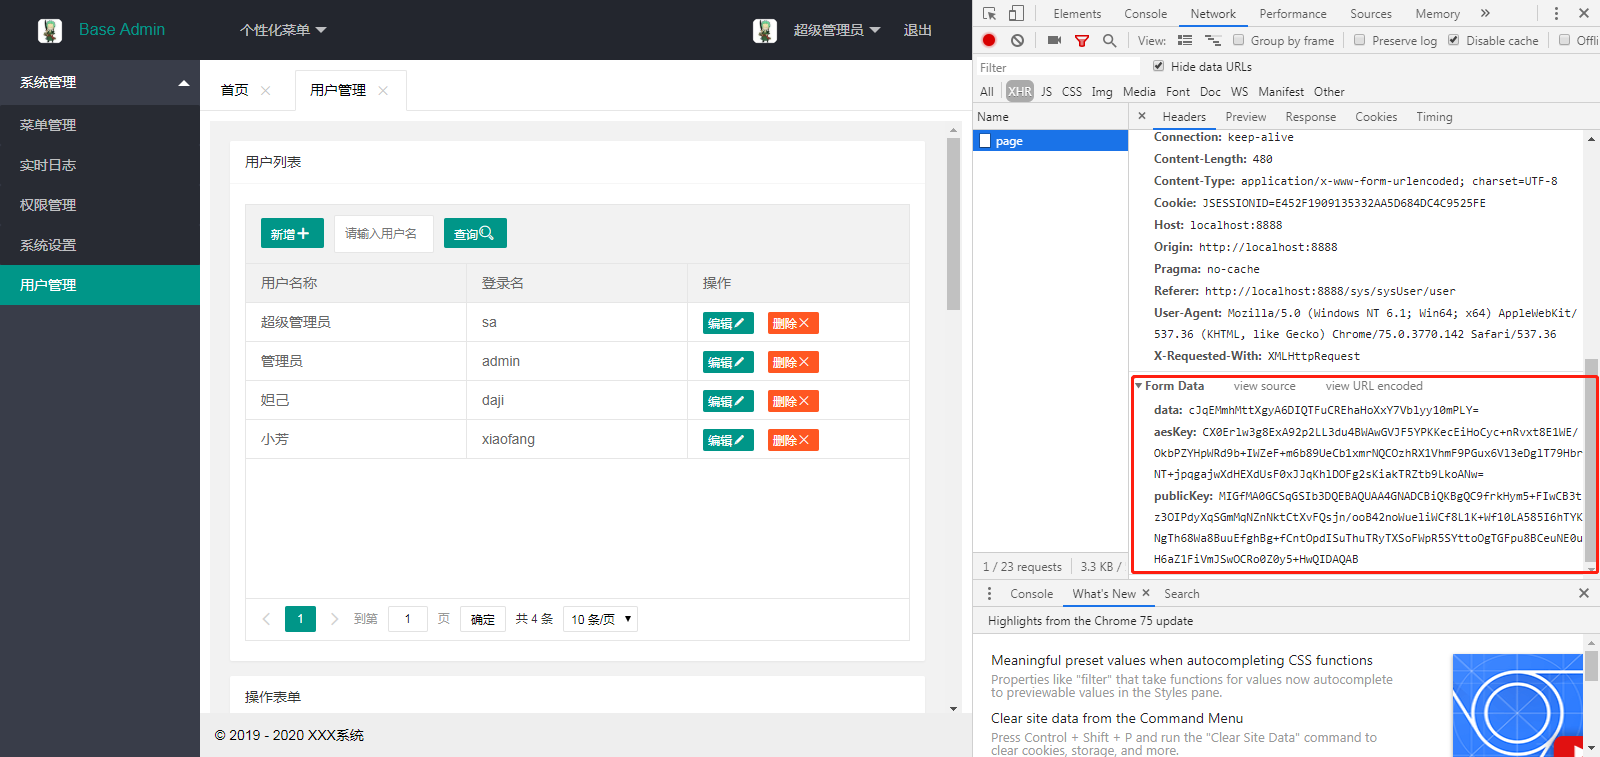Screen dimensions: 1600x757
Task: Open the Cookies tab of the request
Action: (1376, 116)
